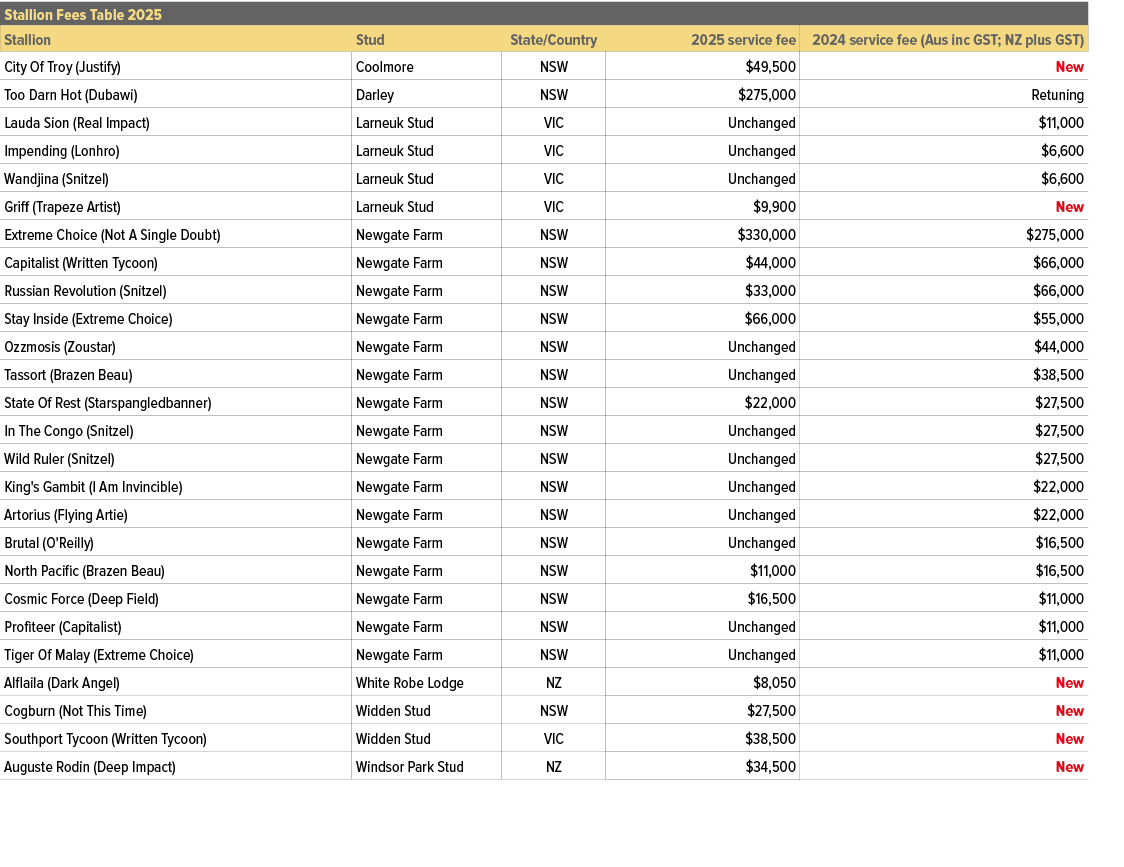The image size is (1124, 867).
Task: Select Extreme Choice's $330,000 fee cell
Action: (x=766, y=235)
